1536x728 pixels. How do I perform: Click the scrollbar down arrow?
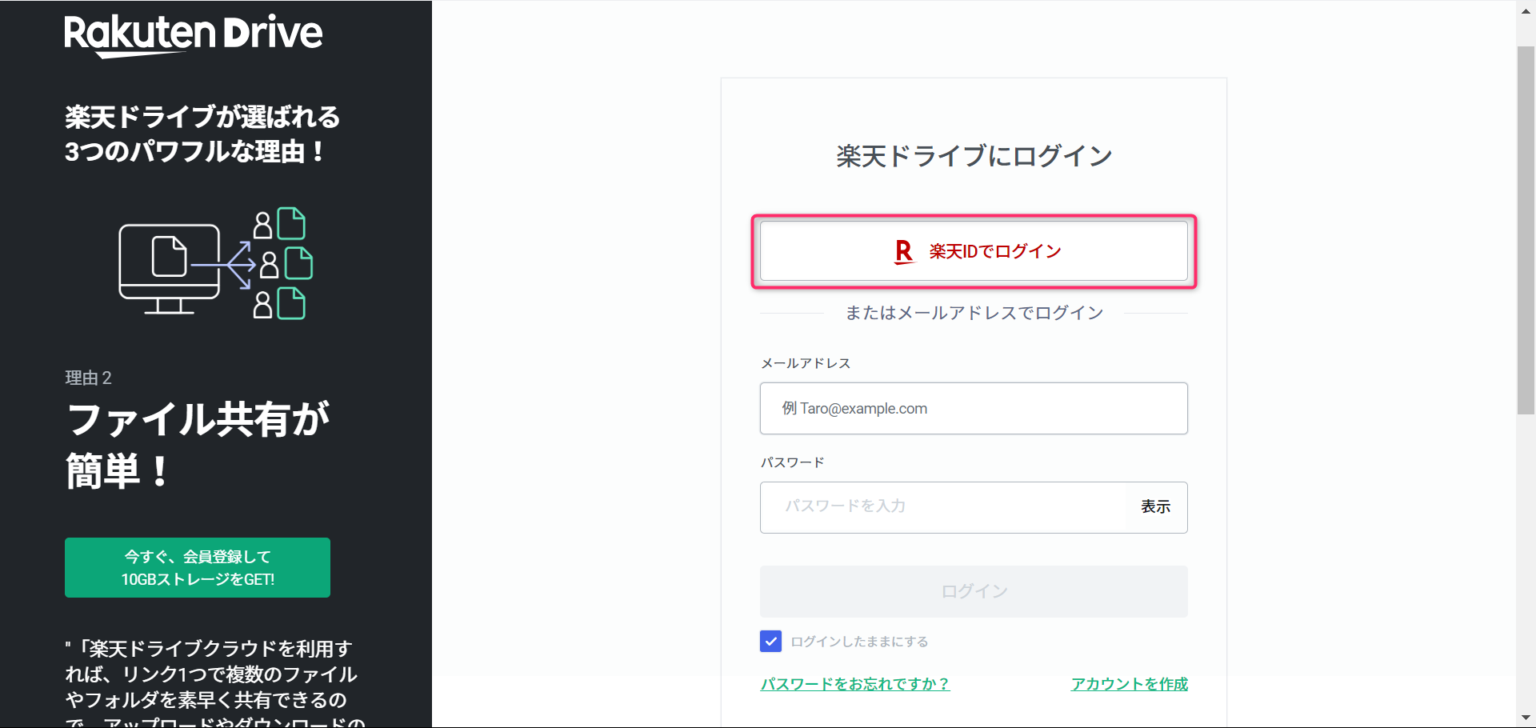click(x=1528, y=719)
